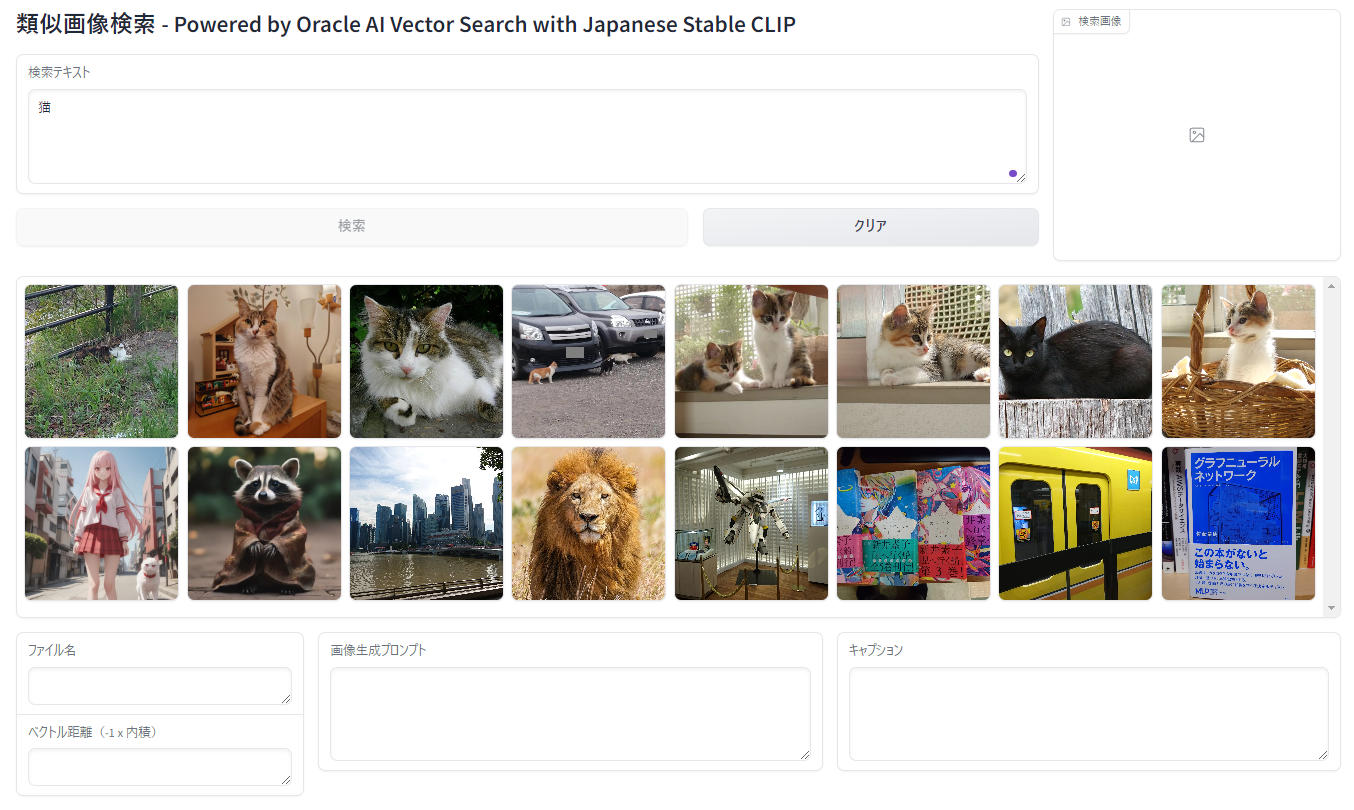
Task: Select the single calico kitten lying thumbnail
Action: click(x=913, y=361)
